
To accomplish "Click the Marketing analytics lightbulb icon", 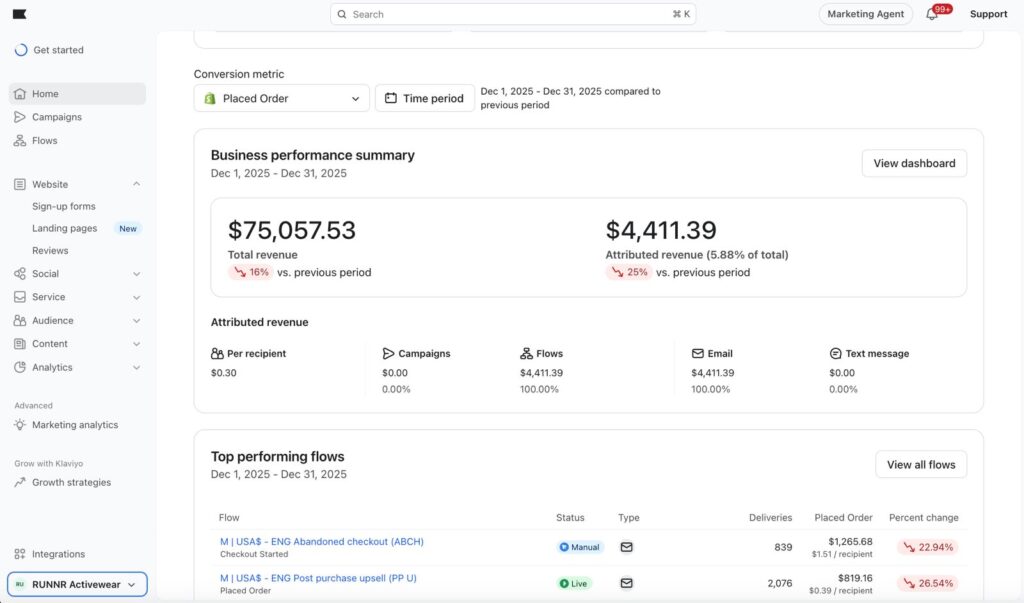I will click(20, 425).
